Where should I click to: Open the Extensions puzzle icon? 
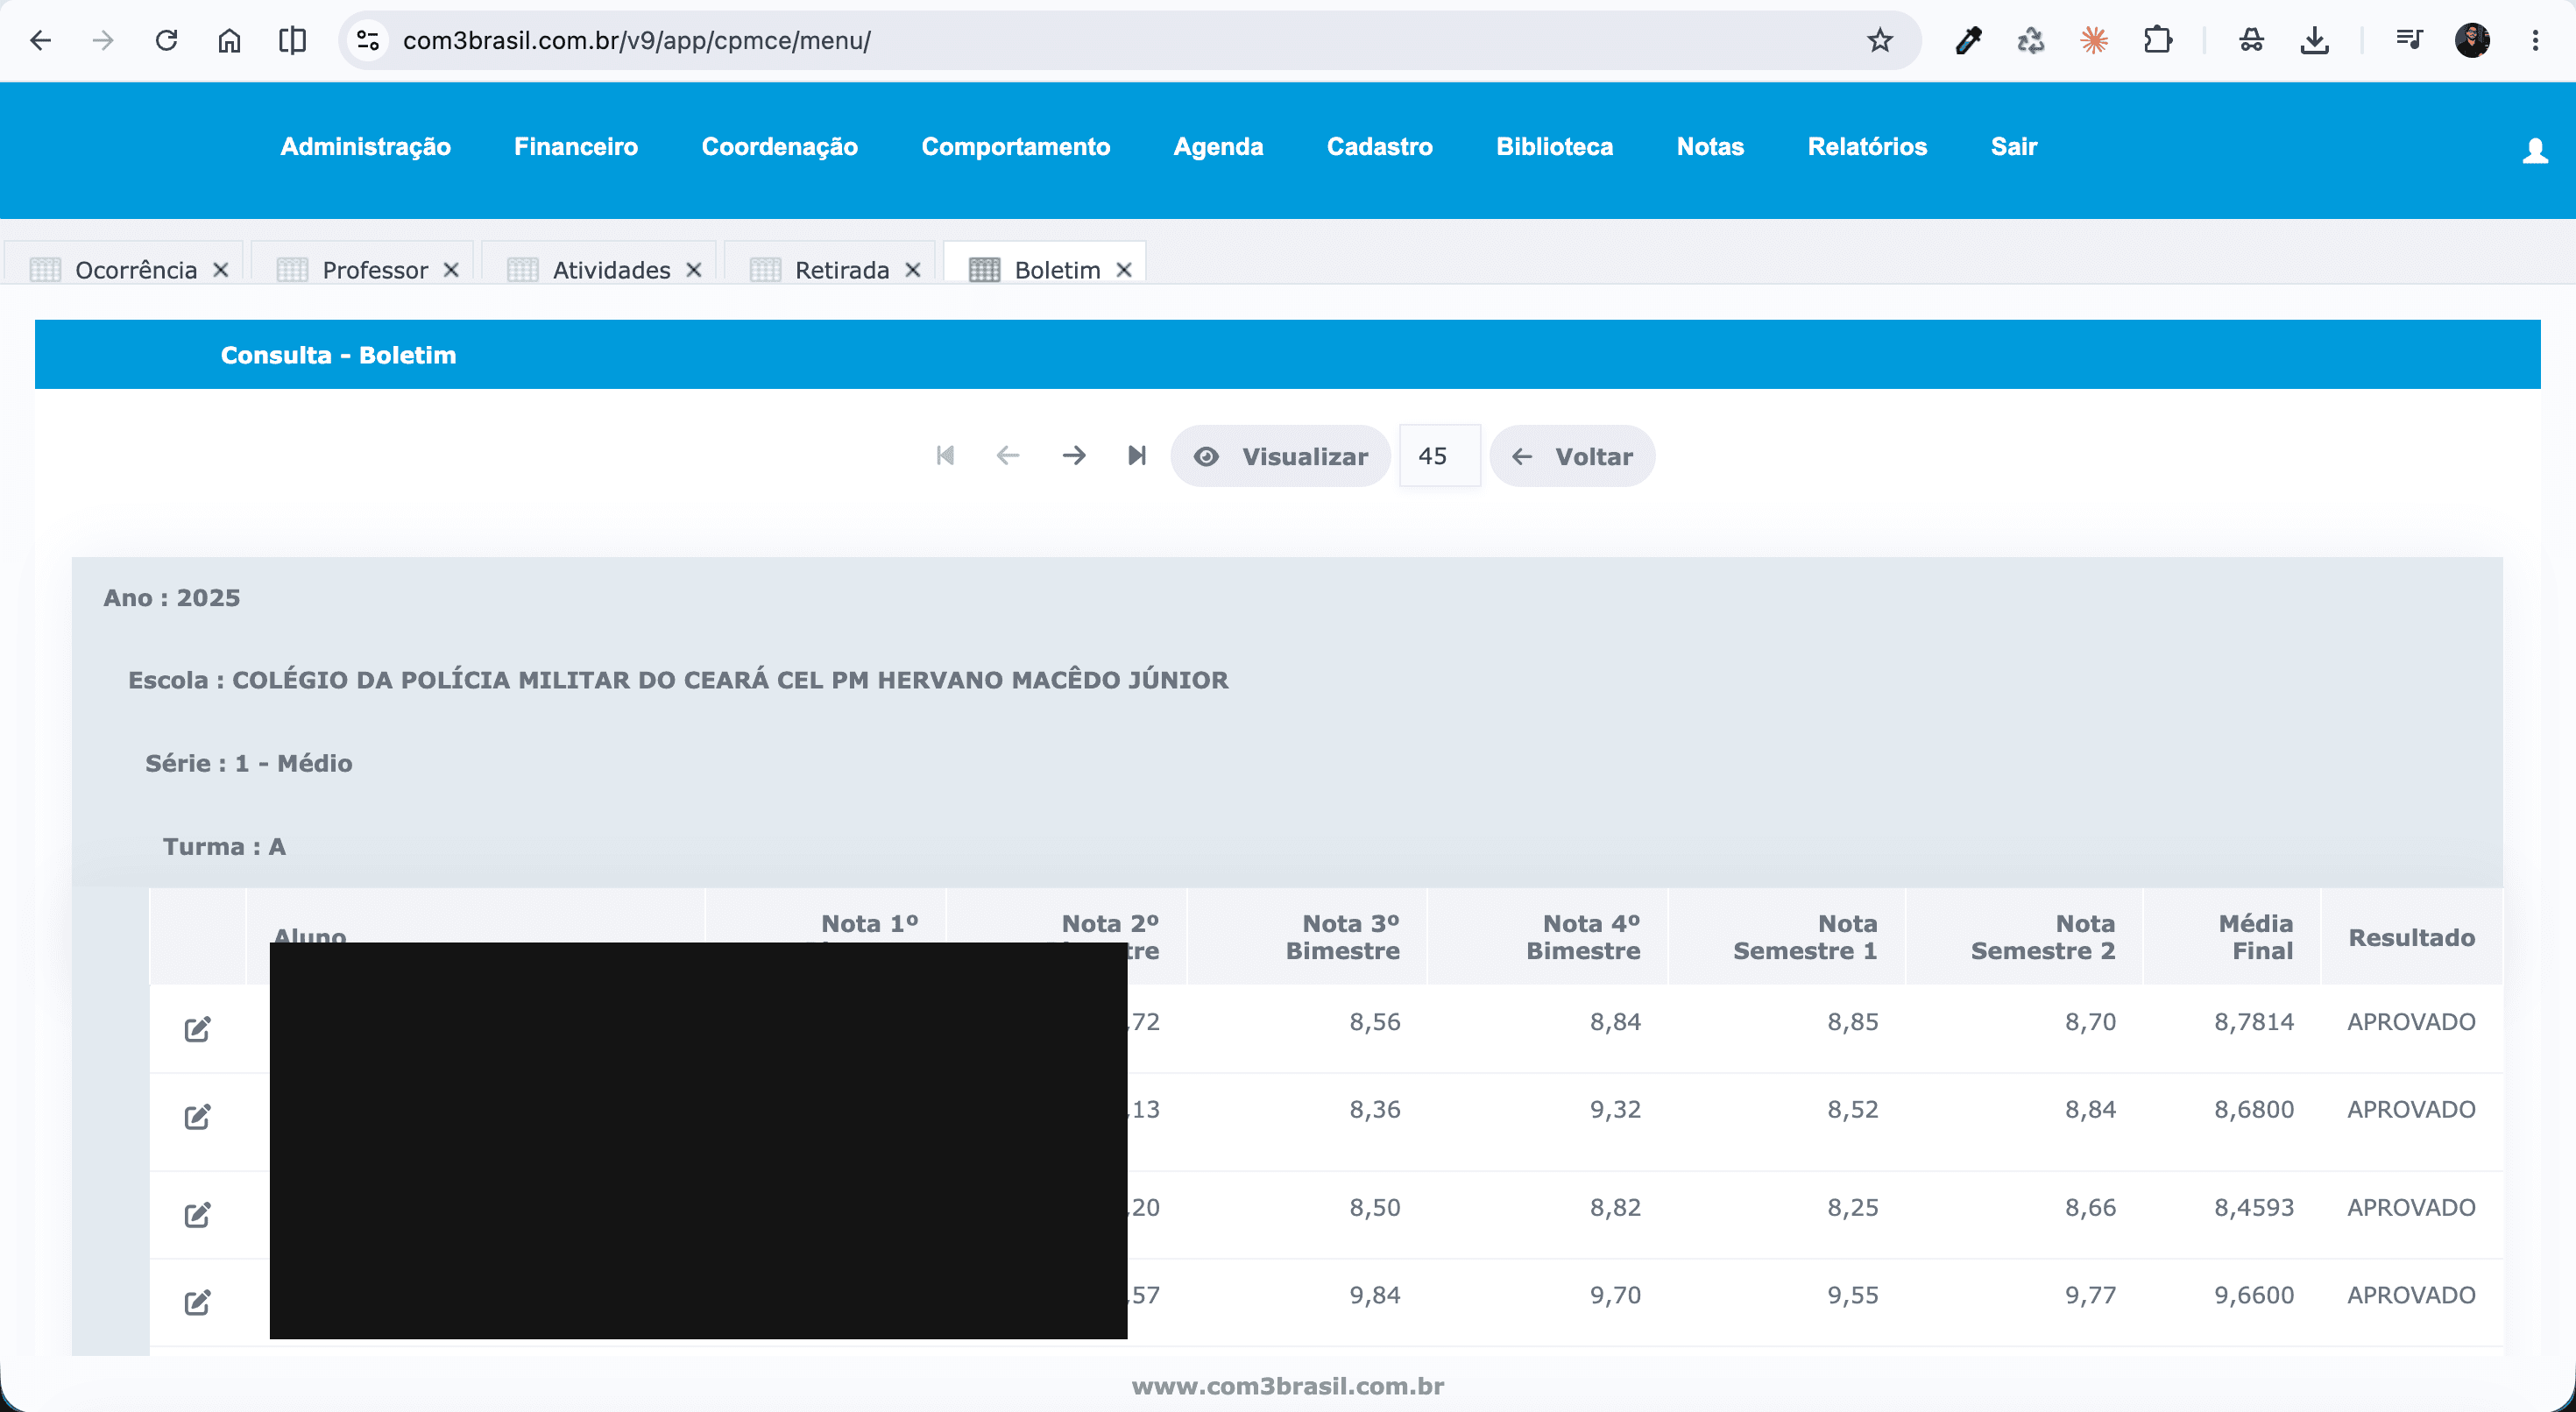coord(2157,40)
